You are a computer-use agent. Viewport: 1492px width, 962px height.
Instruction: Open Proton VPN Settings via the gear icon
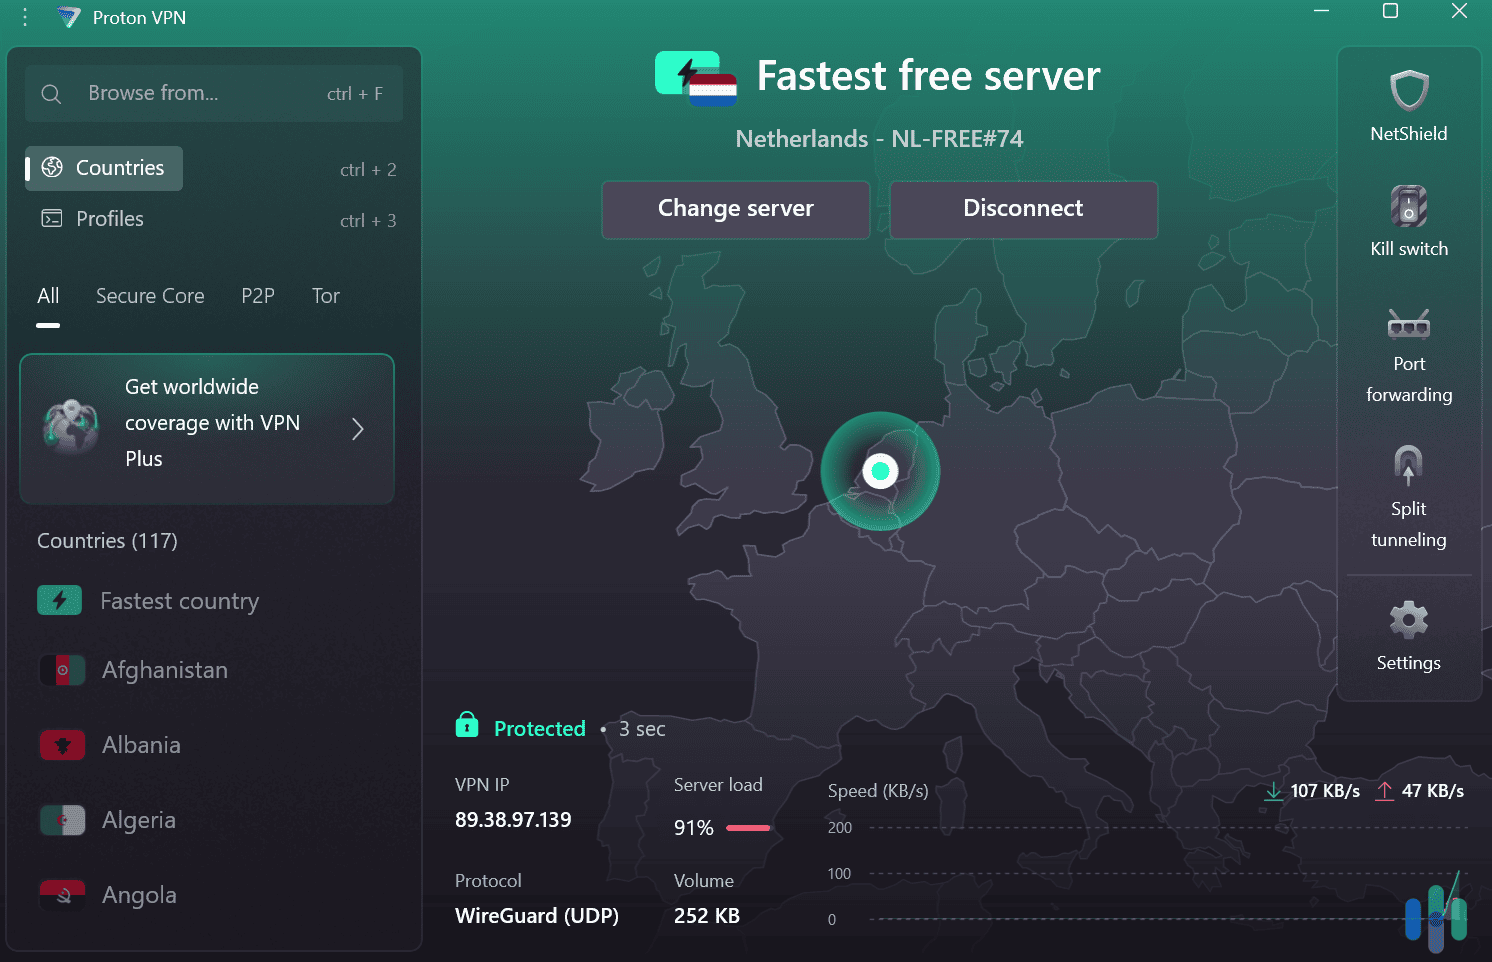click(1408, 620)
